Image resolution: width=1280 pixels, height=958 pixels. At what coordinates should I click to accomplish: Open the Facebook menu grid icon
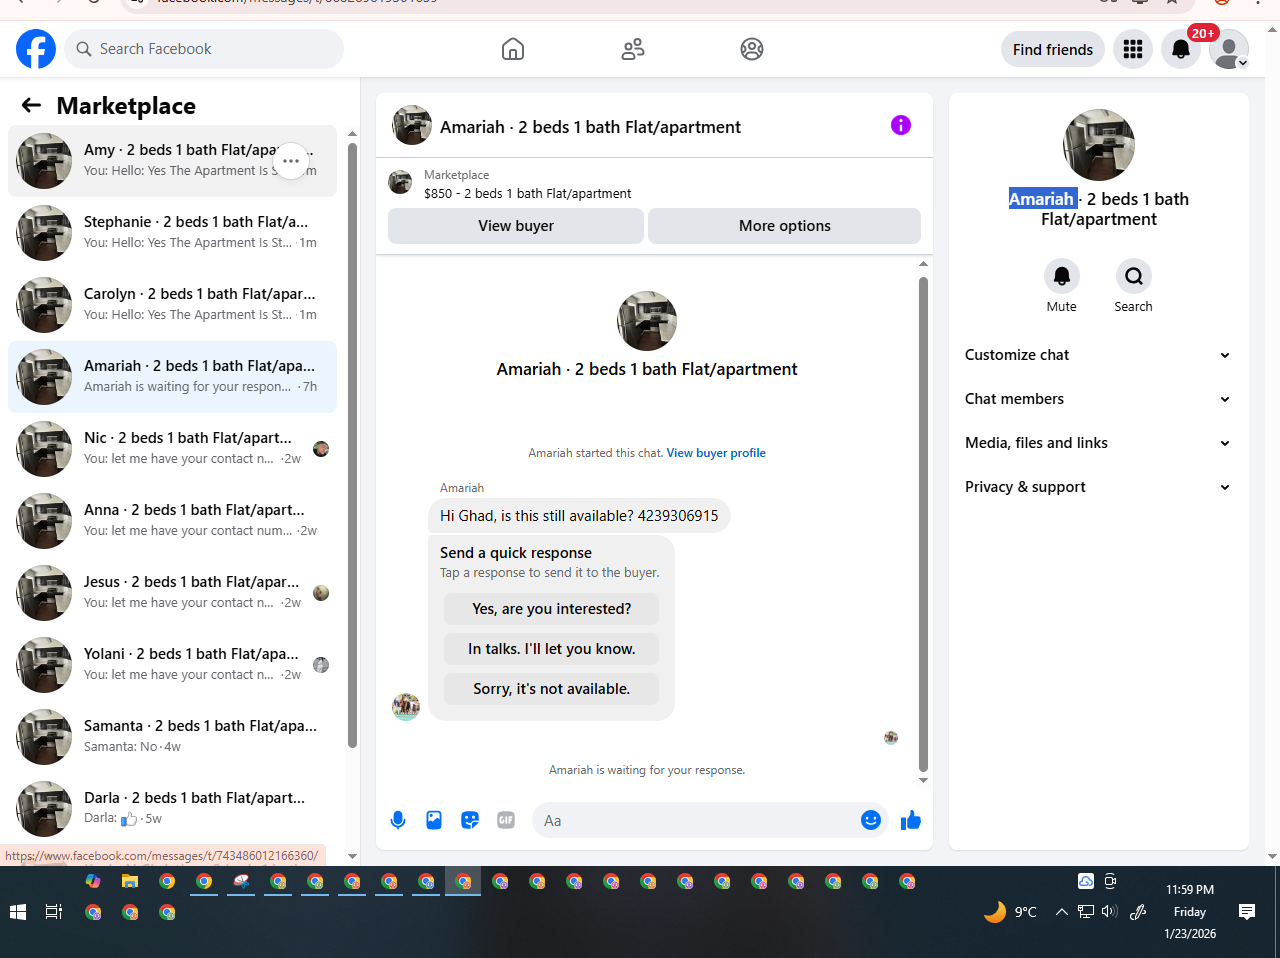coord(1133,49)
